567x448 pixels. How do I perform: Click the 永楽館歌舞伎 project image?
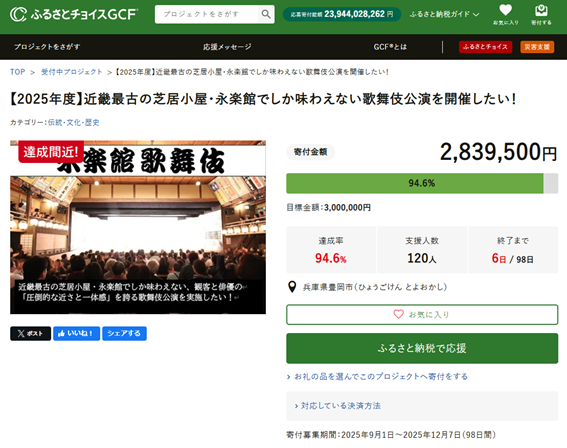[138, 227]
